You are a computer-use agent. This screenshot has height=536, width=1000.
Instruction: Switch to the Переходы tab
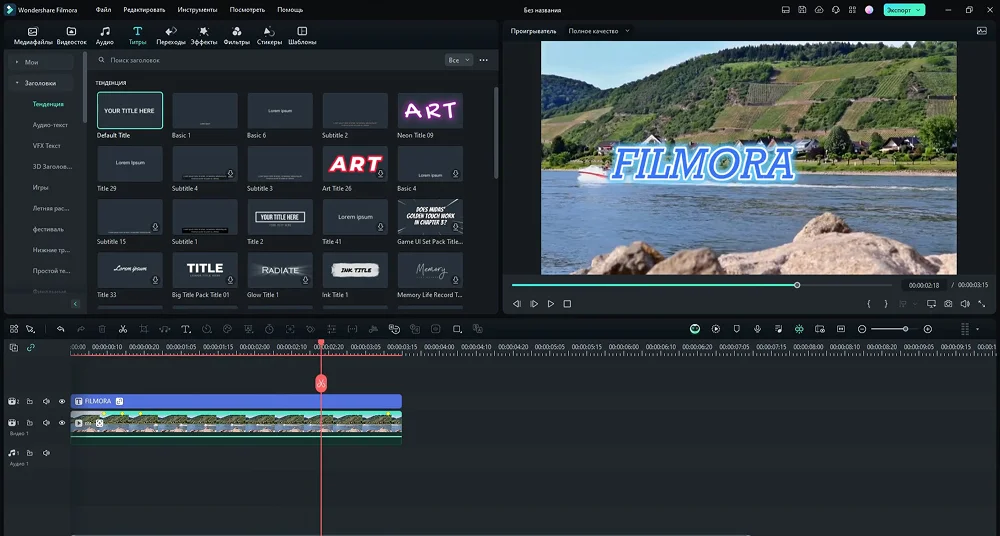tap(171, 36)
